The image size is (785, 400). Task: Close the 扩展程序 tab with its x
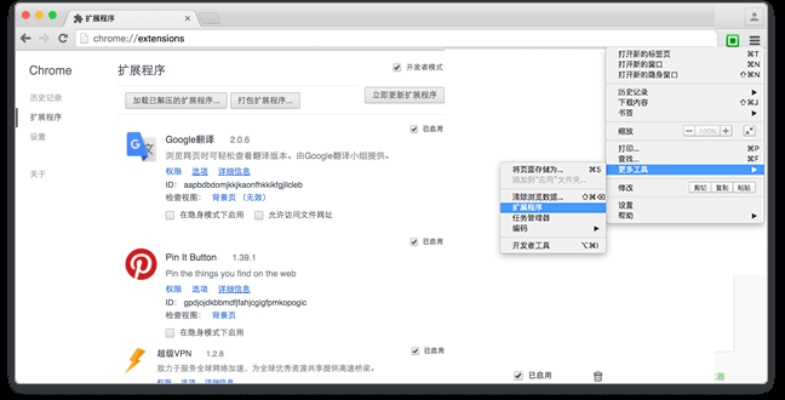point(188,19)
